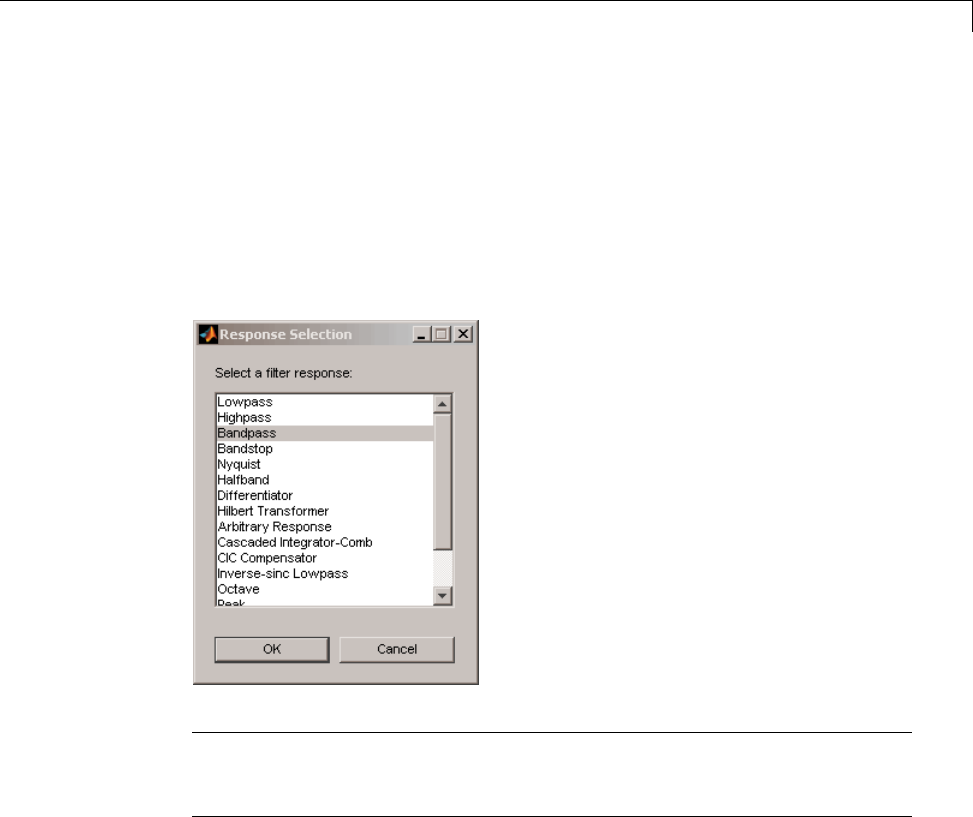Screen dimensions: 973x817
Task: Minimize the Response Selection dialog
Action: pyautogui.click(x=422, y=334)
